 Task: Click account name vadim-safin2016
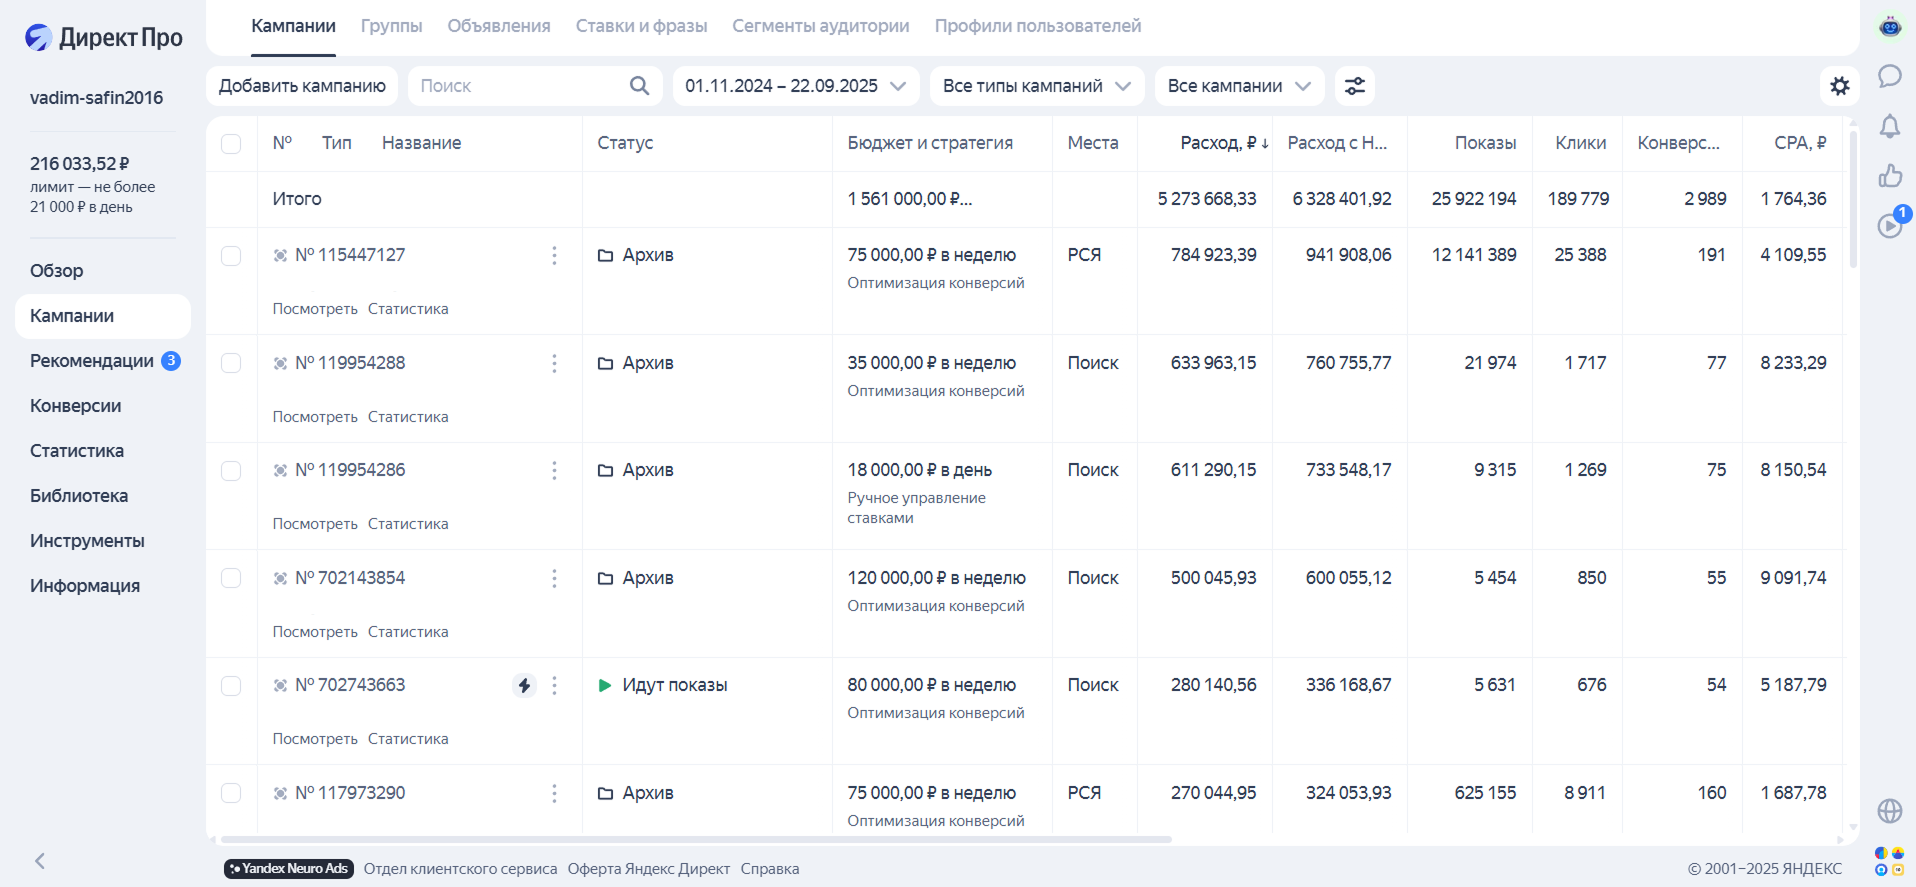(x=96, y=98)
